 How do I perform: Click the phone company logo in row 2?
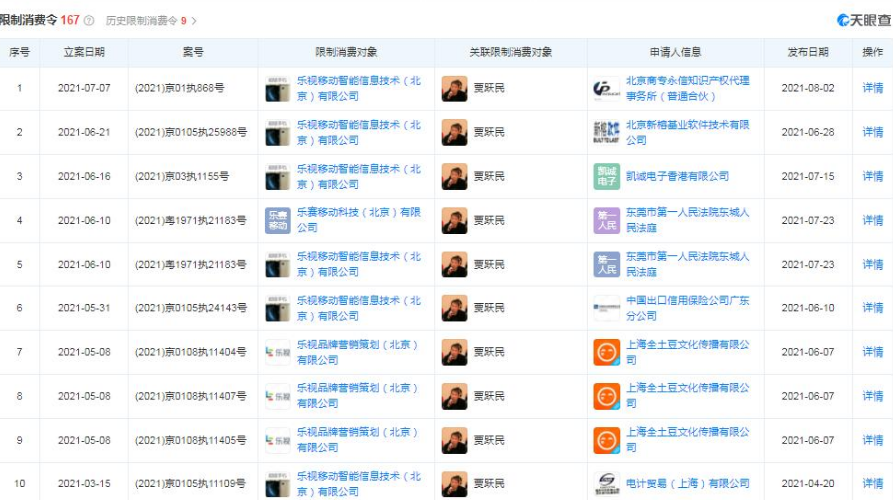pyautogui.click(x=277, y=133)
